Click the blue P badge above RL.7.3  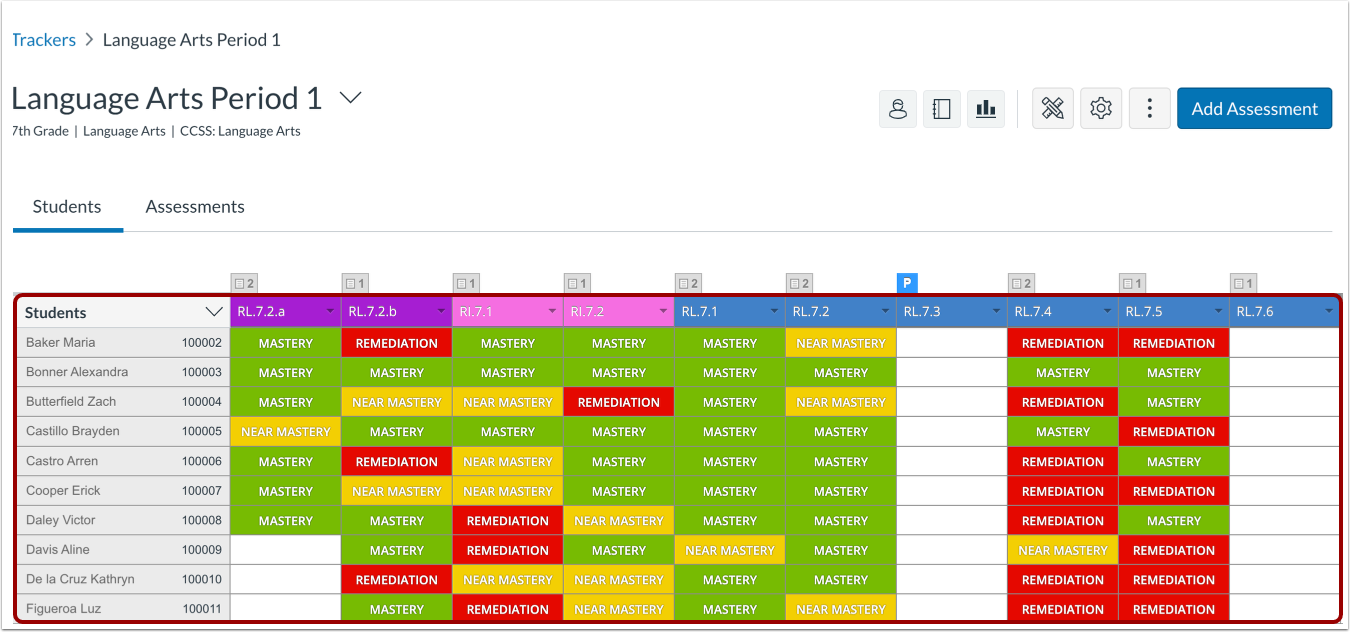(x=907, y=283)
